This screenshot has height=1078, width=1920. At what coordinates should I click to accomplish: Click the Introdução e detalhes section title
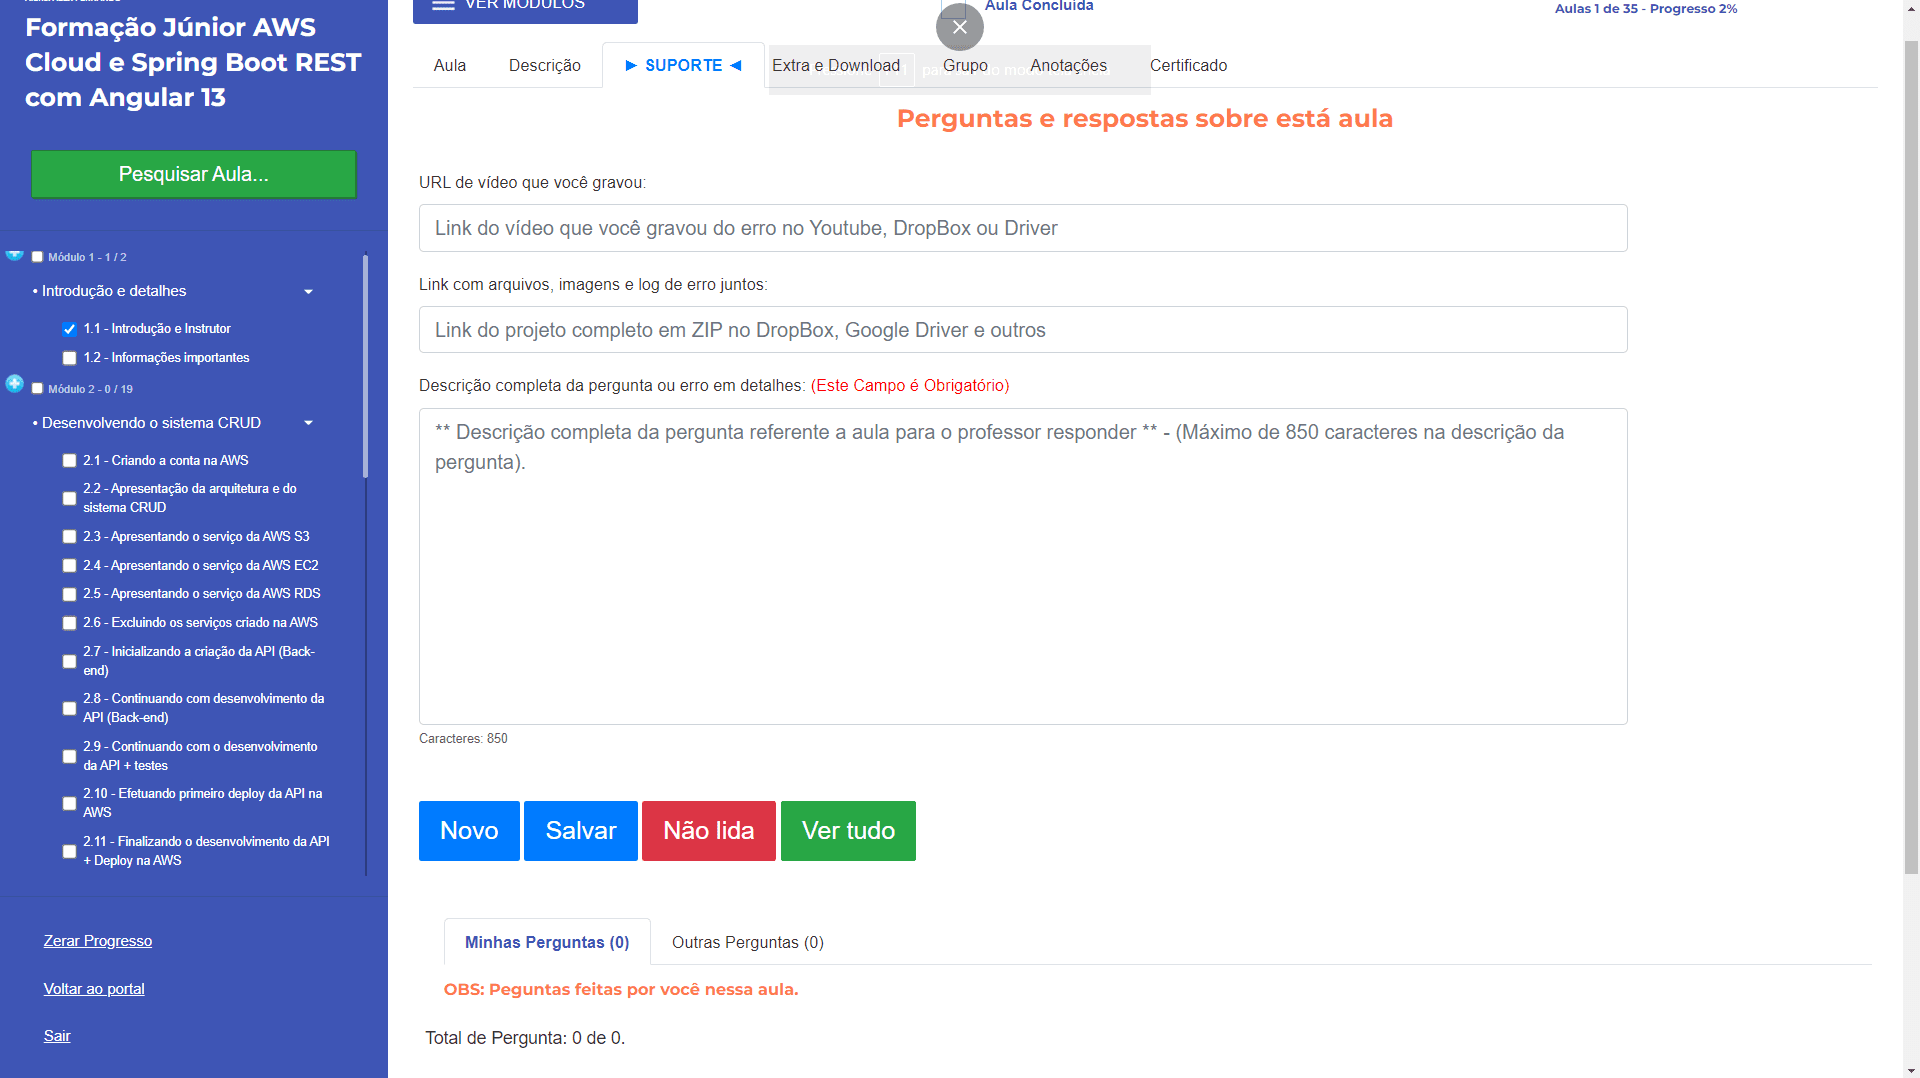[x=114, y=291]
